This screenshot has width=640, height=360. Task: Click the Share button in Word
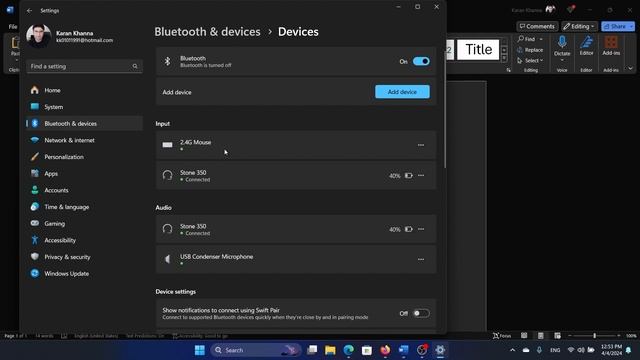tap(615, 26)
